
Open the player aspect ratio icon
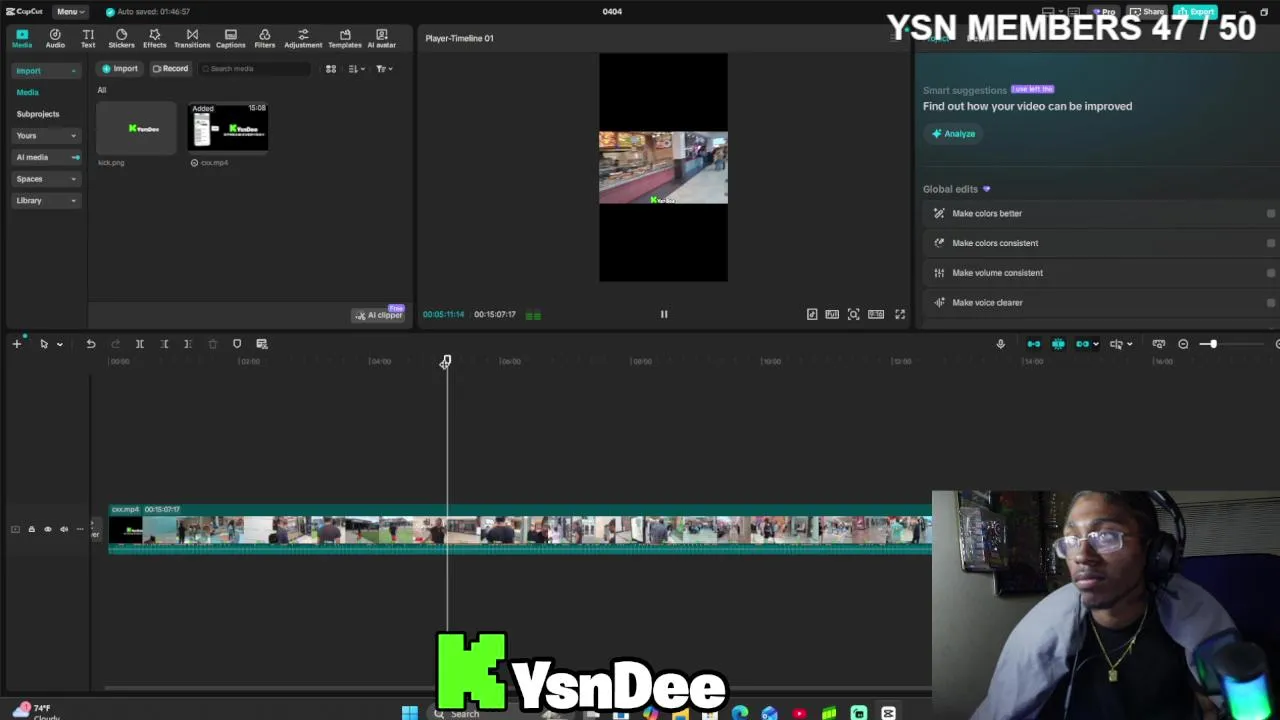tap(876, 314)
